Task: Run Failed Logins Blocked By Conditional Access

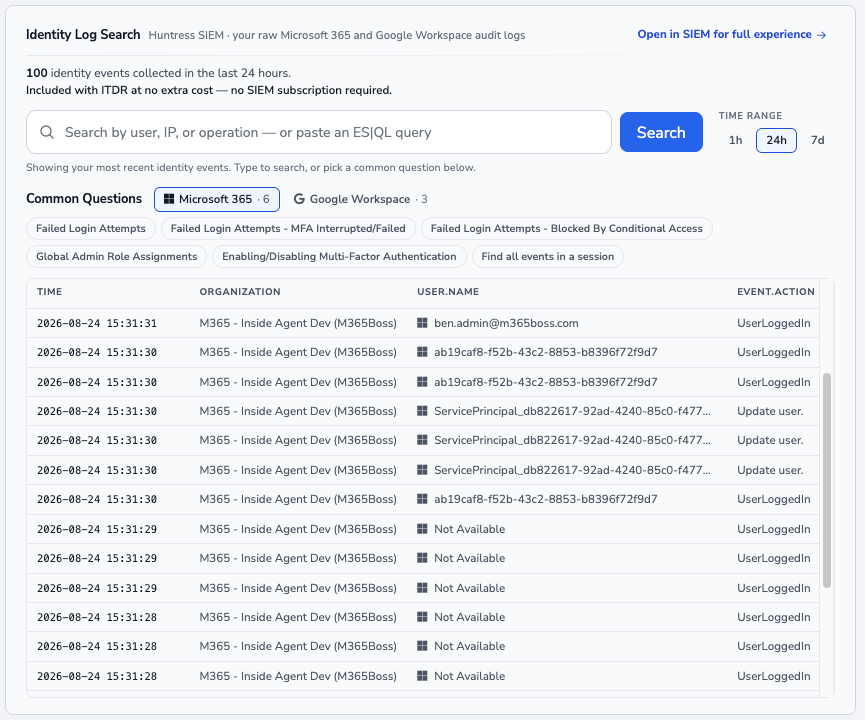Action: click(x=567, y=228)
